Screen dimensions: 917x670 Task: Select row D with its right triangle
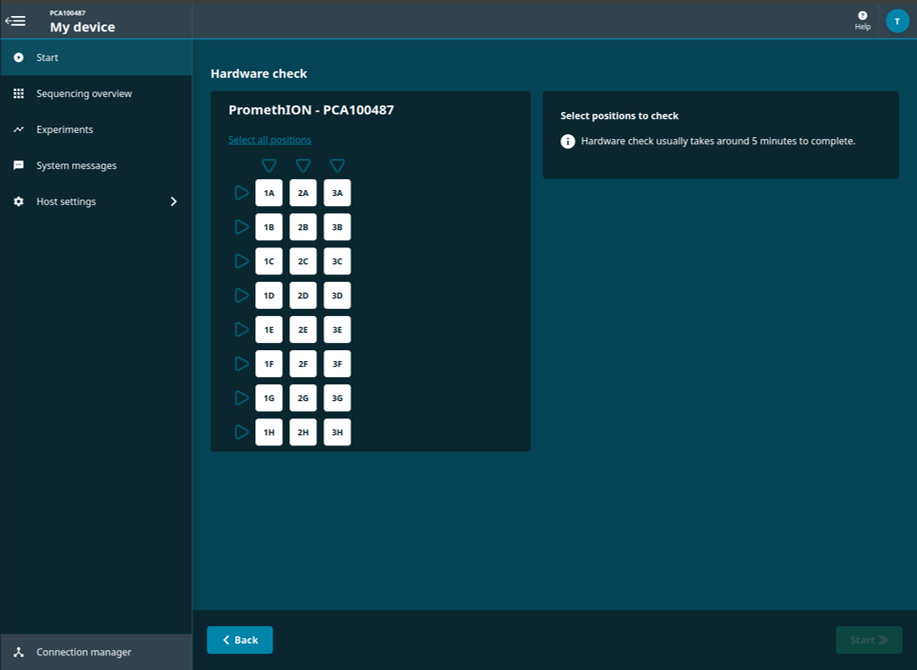tap(242, 295)
